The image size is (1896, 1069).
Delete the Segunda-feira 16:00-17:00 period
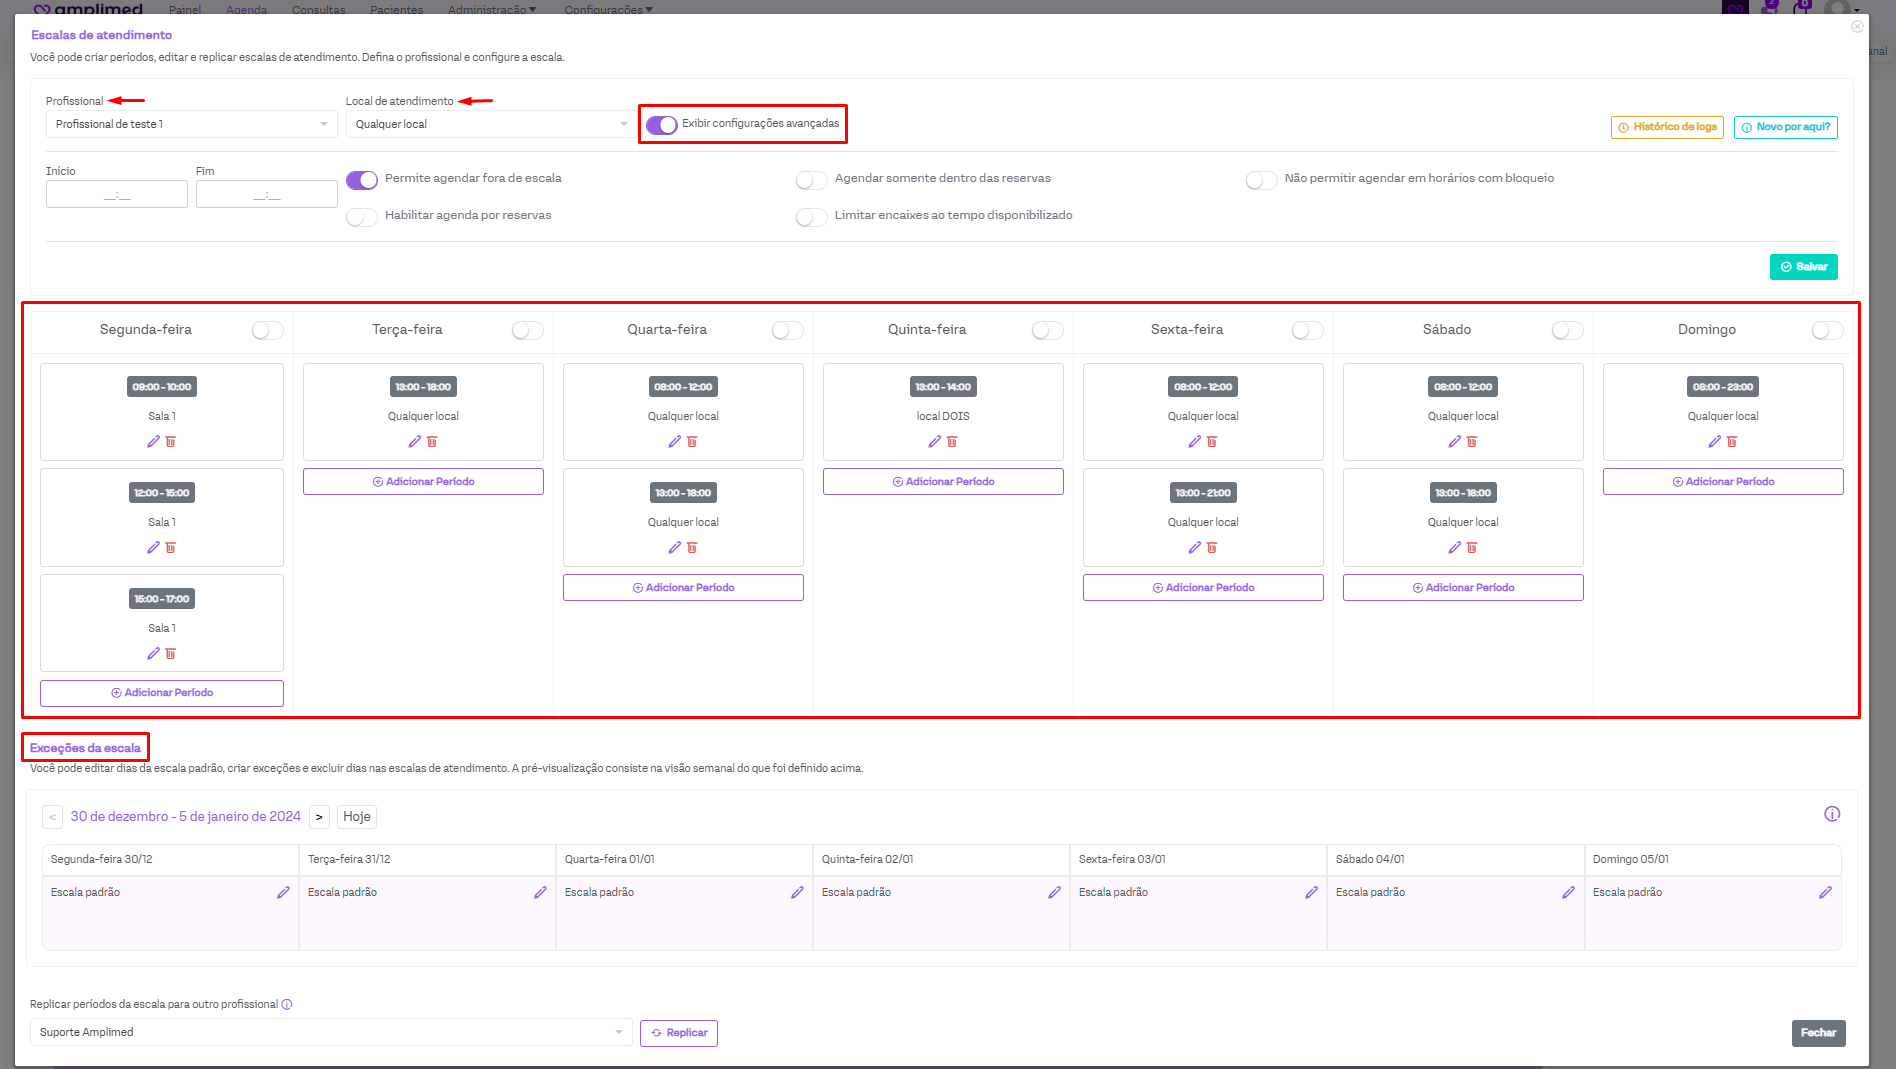coord(171,654)
